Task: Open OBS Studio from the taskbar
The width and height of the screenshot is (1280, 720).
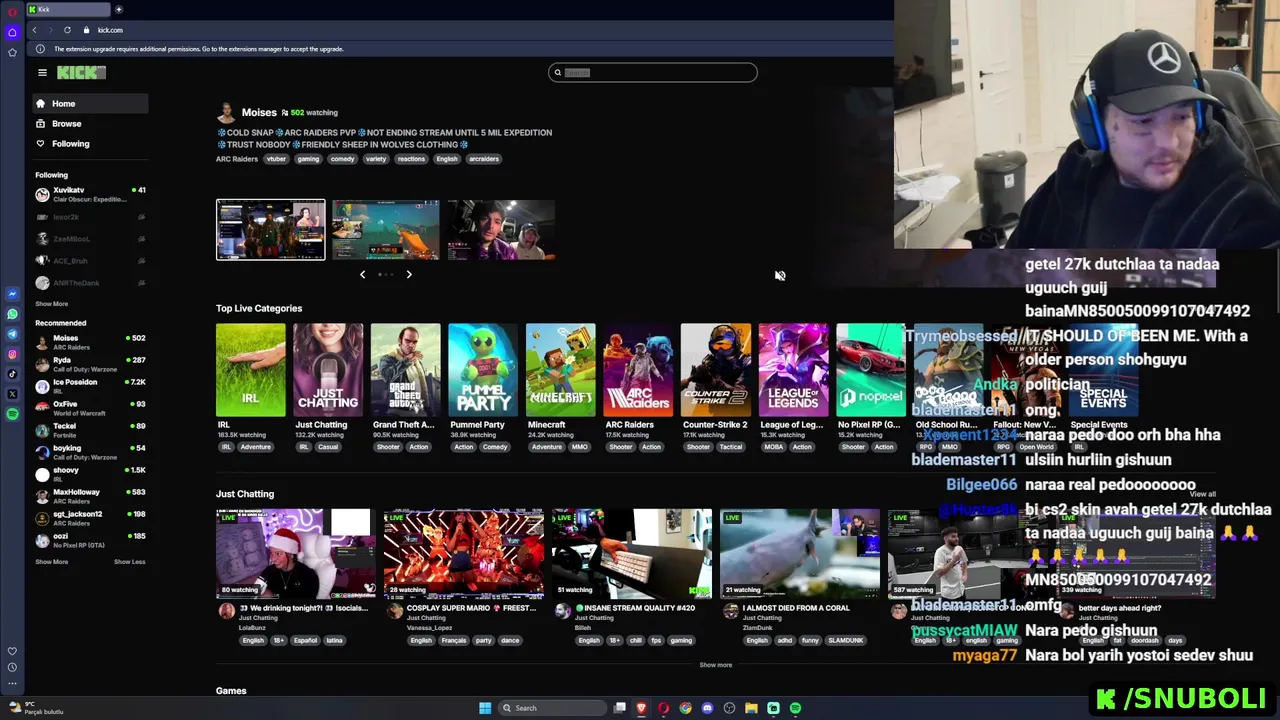Action: [729, 708]
